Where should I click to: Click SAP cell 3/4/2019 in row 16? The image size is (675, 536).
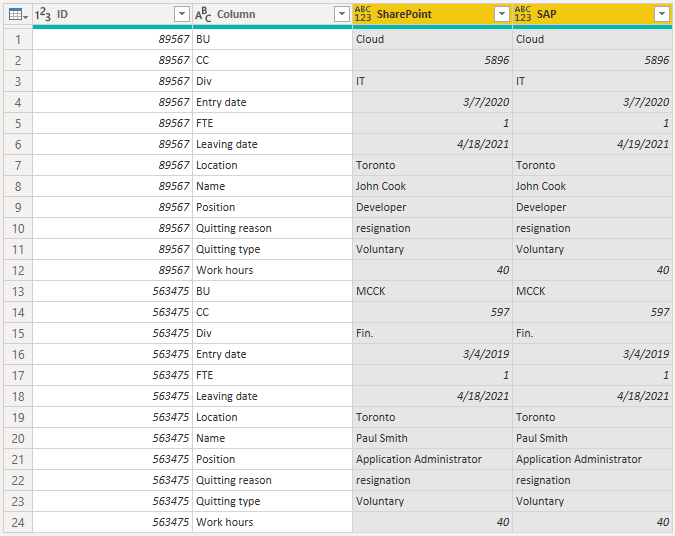[x=592, y=354]
